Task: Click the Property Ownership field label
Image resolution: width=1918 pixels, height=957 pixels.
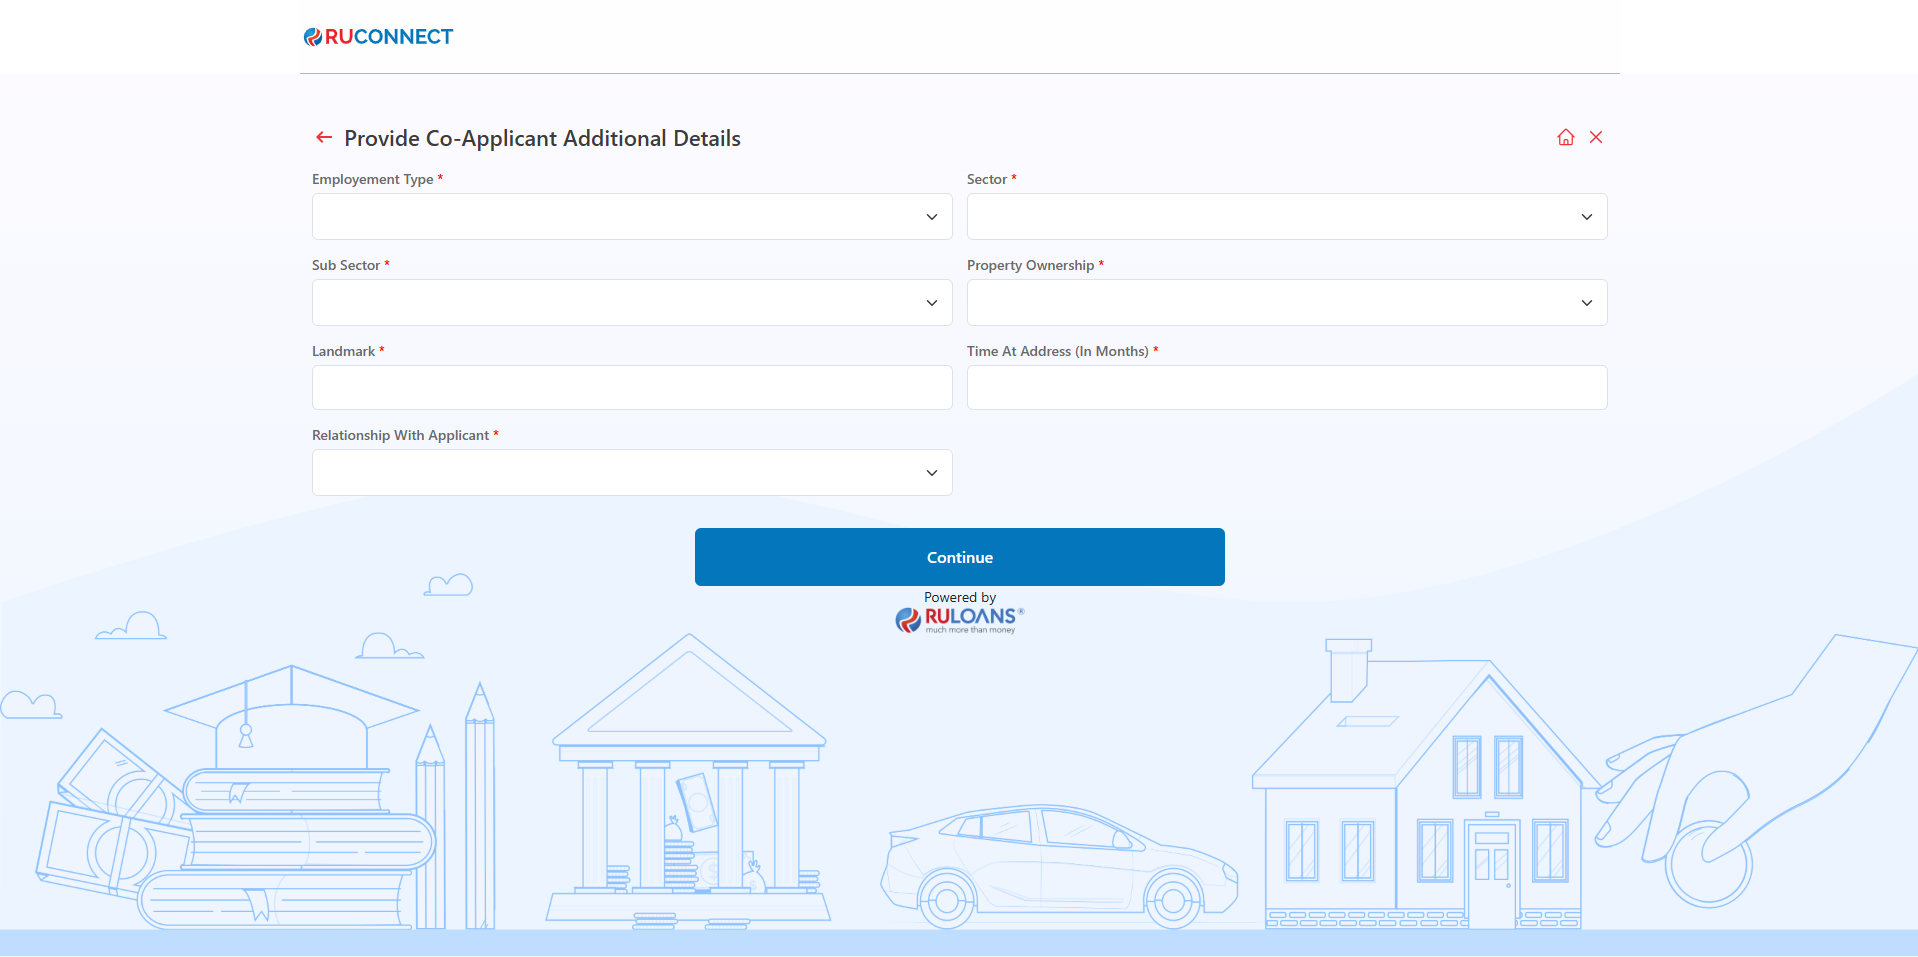Action: click(1030, 265)
